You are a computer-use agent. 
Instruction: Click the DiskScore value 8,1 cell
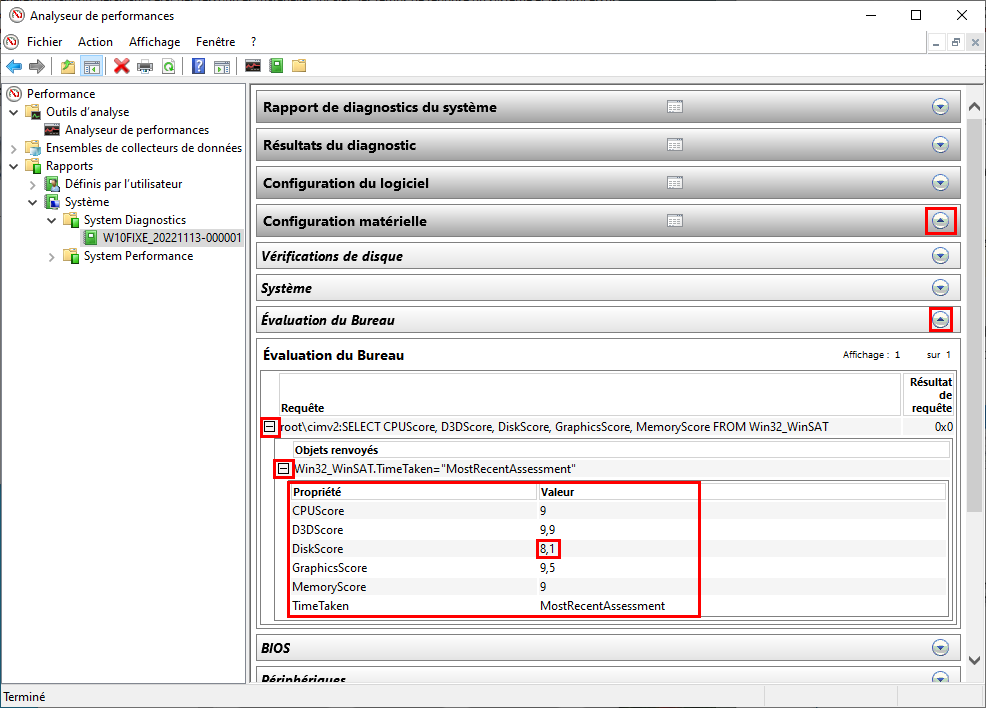[x=548, y=549]
